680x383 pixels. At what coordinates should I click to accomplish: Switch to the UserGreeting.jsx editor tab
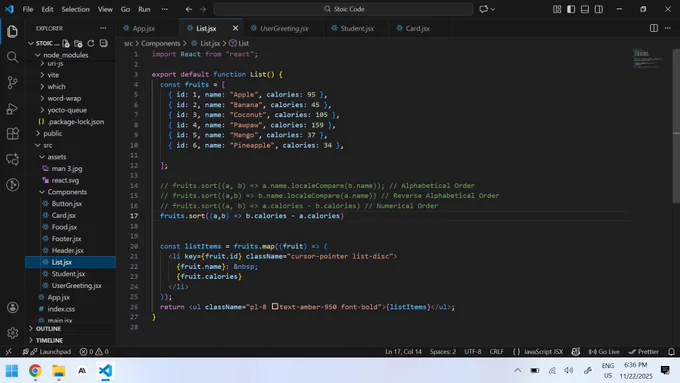[x=284, y=28]
